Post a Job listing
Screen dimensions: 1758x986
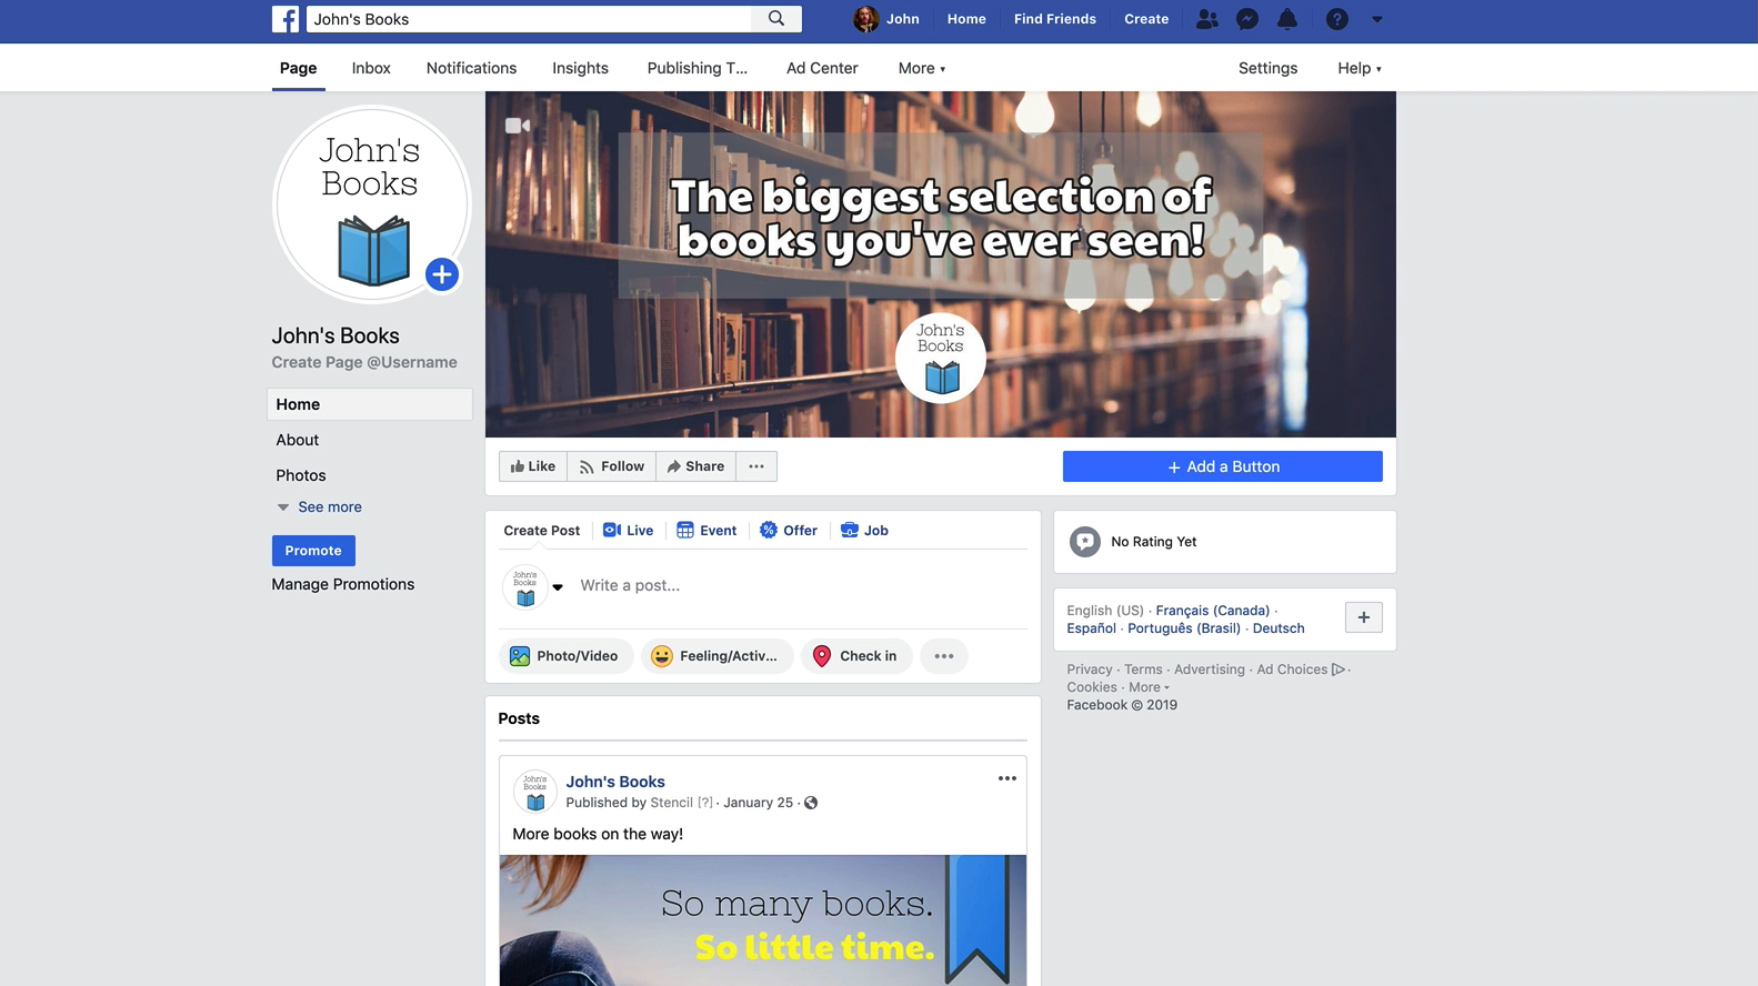864,530
